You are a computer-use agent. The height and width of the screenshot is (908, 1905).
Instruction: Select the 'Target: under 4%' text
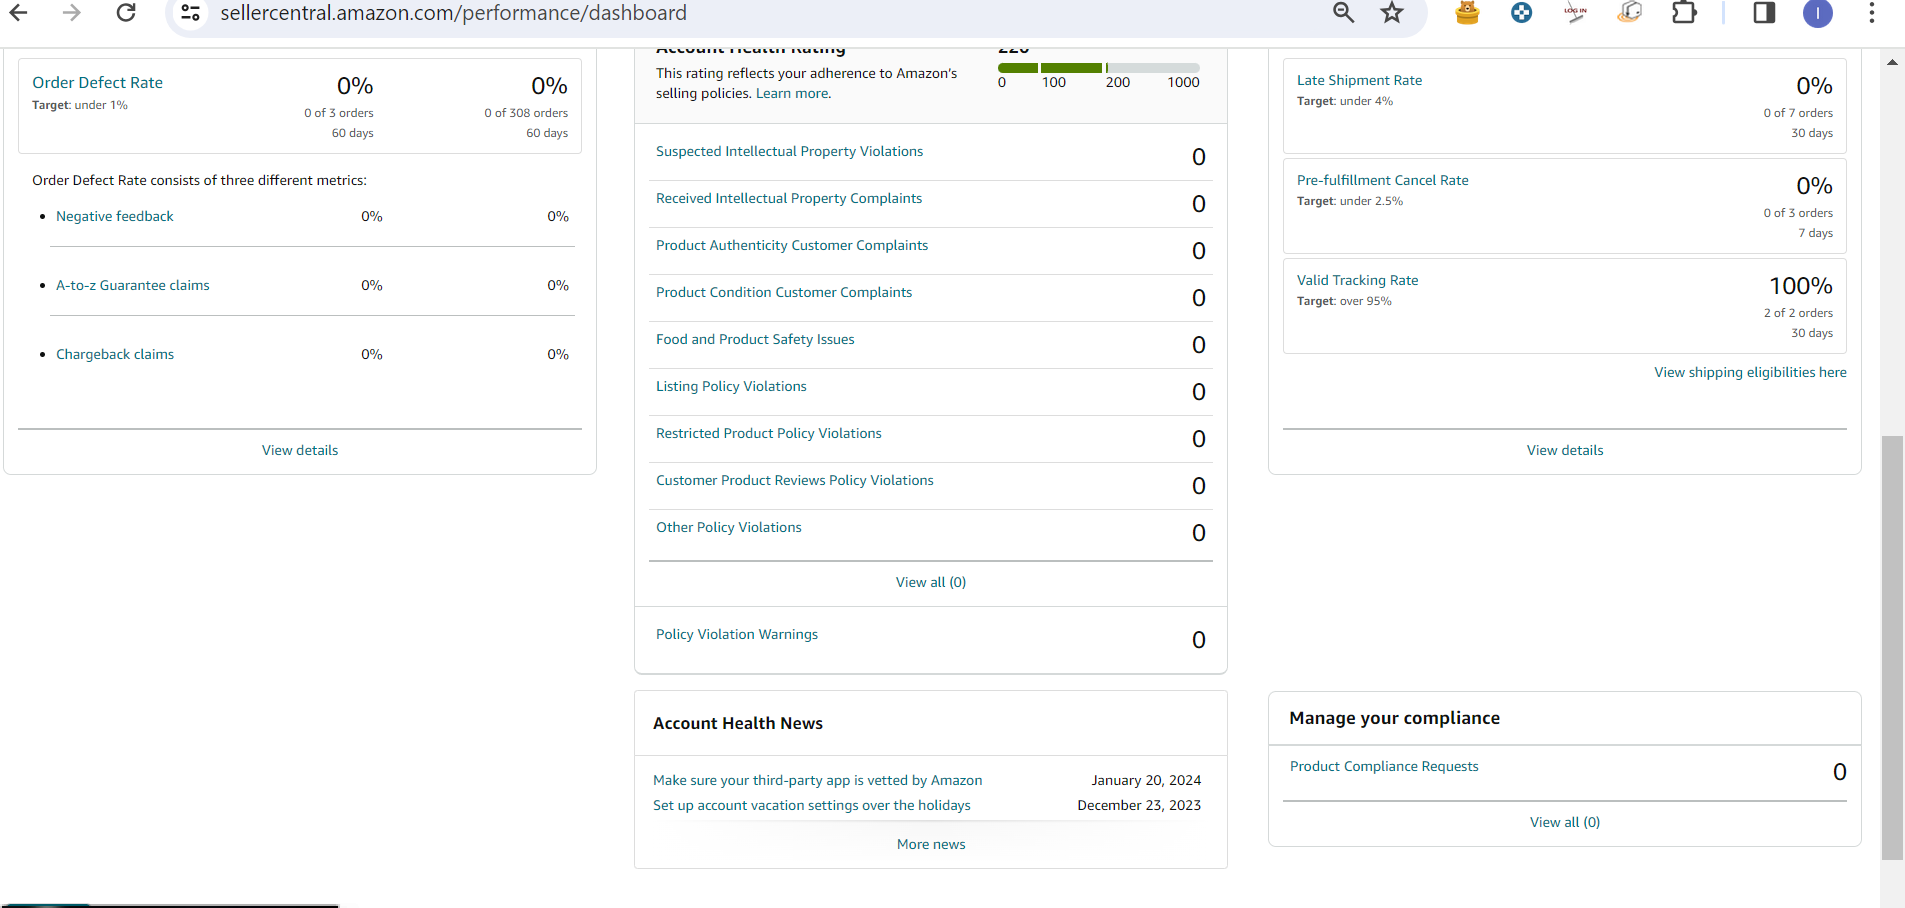tap(1345, 101)
